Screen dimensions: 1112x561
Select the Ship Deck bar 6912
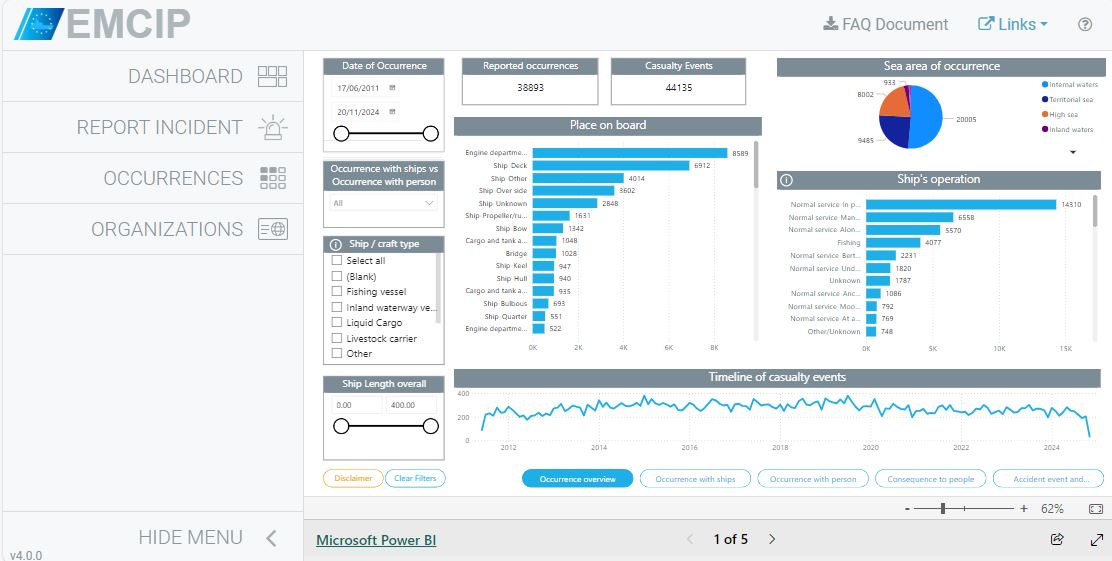coord(611,165)
